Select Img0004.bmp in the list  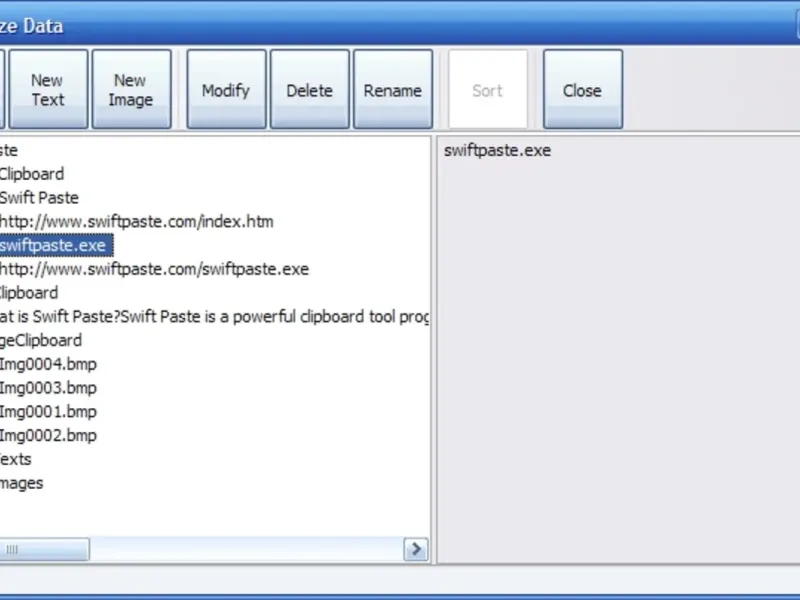[48, 364]
